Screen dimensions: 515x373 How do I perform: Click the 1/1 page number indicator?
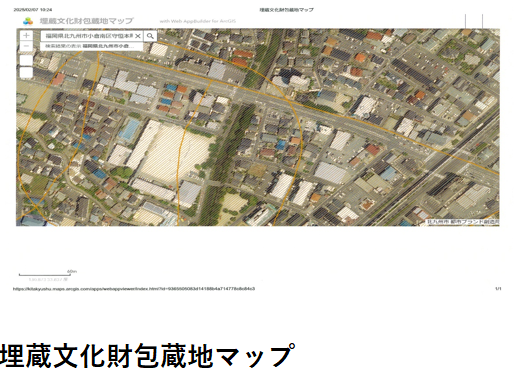[498, 289]
